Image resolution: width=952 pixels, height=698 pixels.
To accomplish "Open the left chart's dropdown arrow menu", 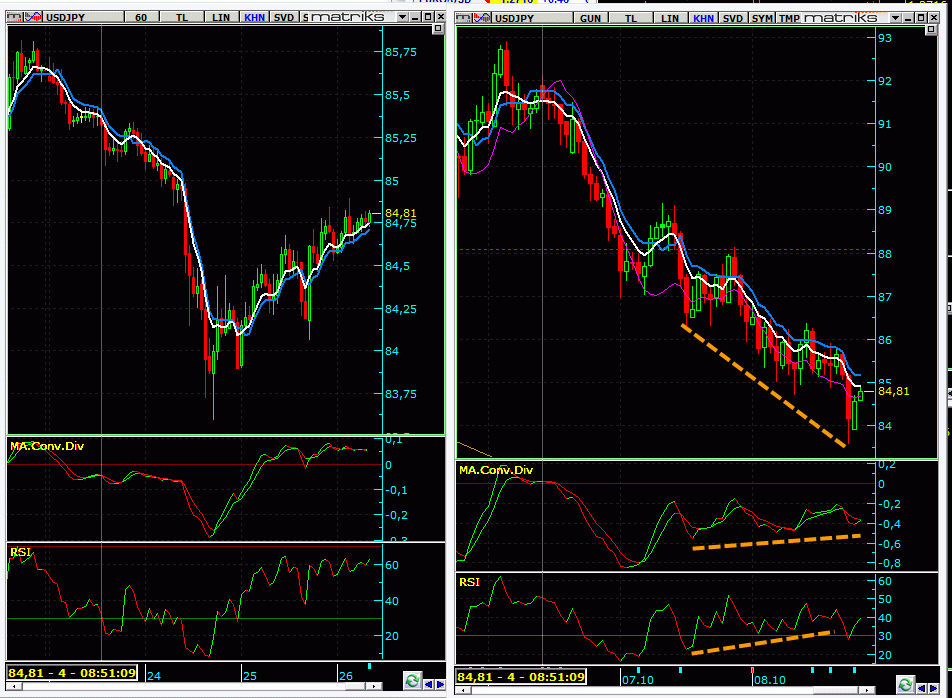I will coord(402,17).
